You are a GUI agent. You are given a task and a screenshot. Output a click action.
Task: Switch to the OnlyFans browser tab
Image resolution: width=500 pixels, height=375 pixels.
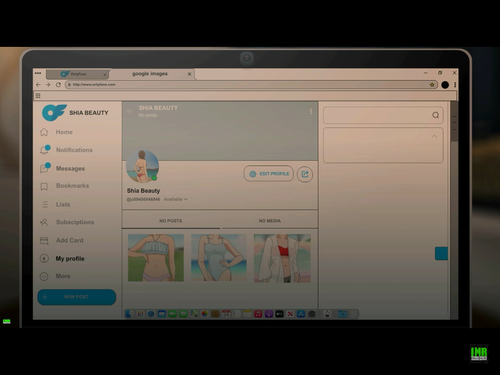(x=77, y=74)
